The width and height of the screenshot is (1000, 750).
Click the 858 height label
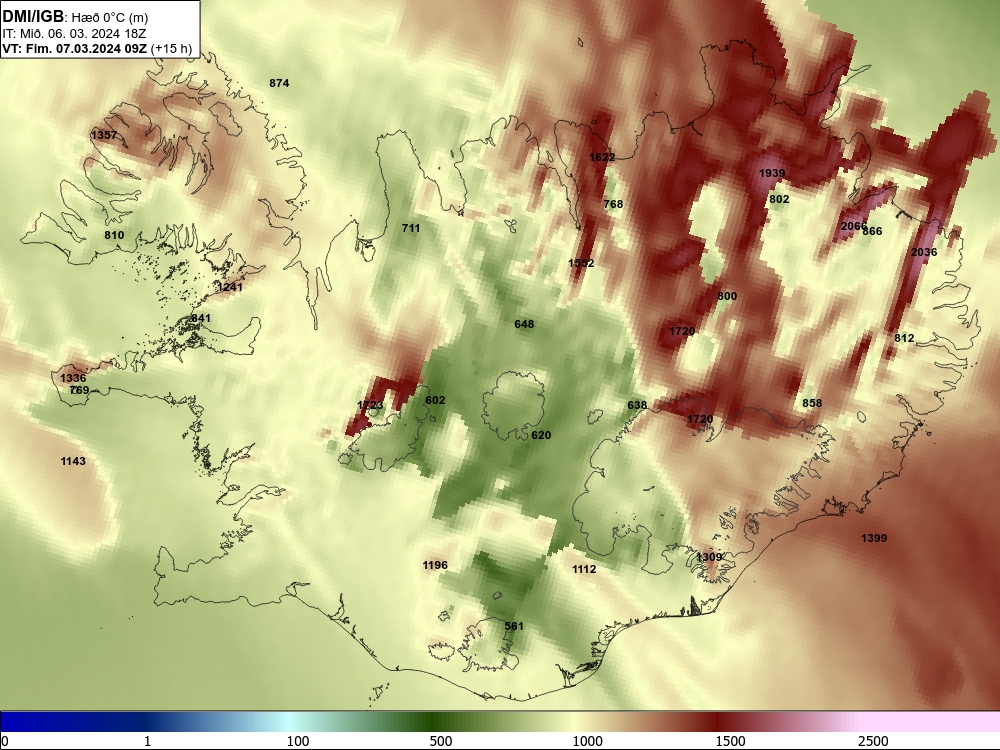tap(812, 403)
